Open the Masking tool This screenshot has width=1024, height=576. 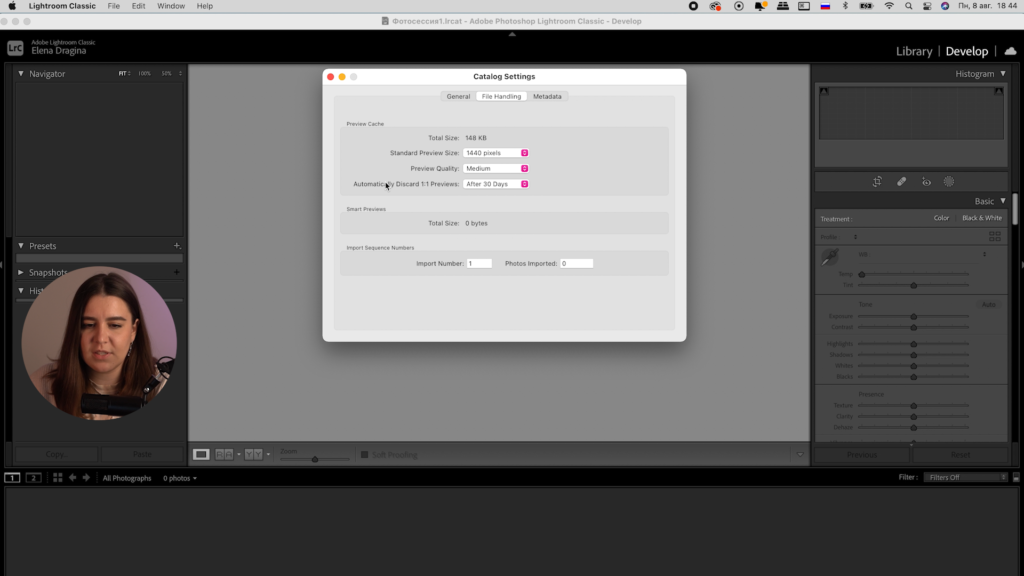[x=949, y=182]
